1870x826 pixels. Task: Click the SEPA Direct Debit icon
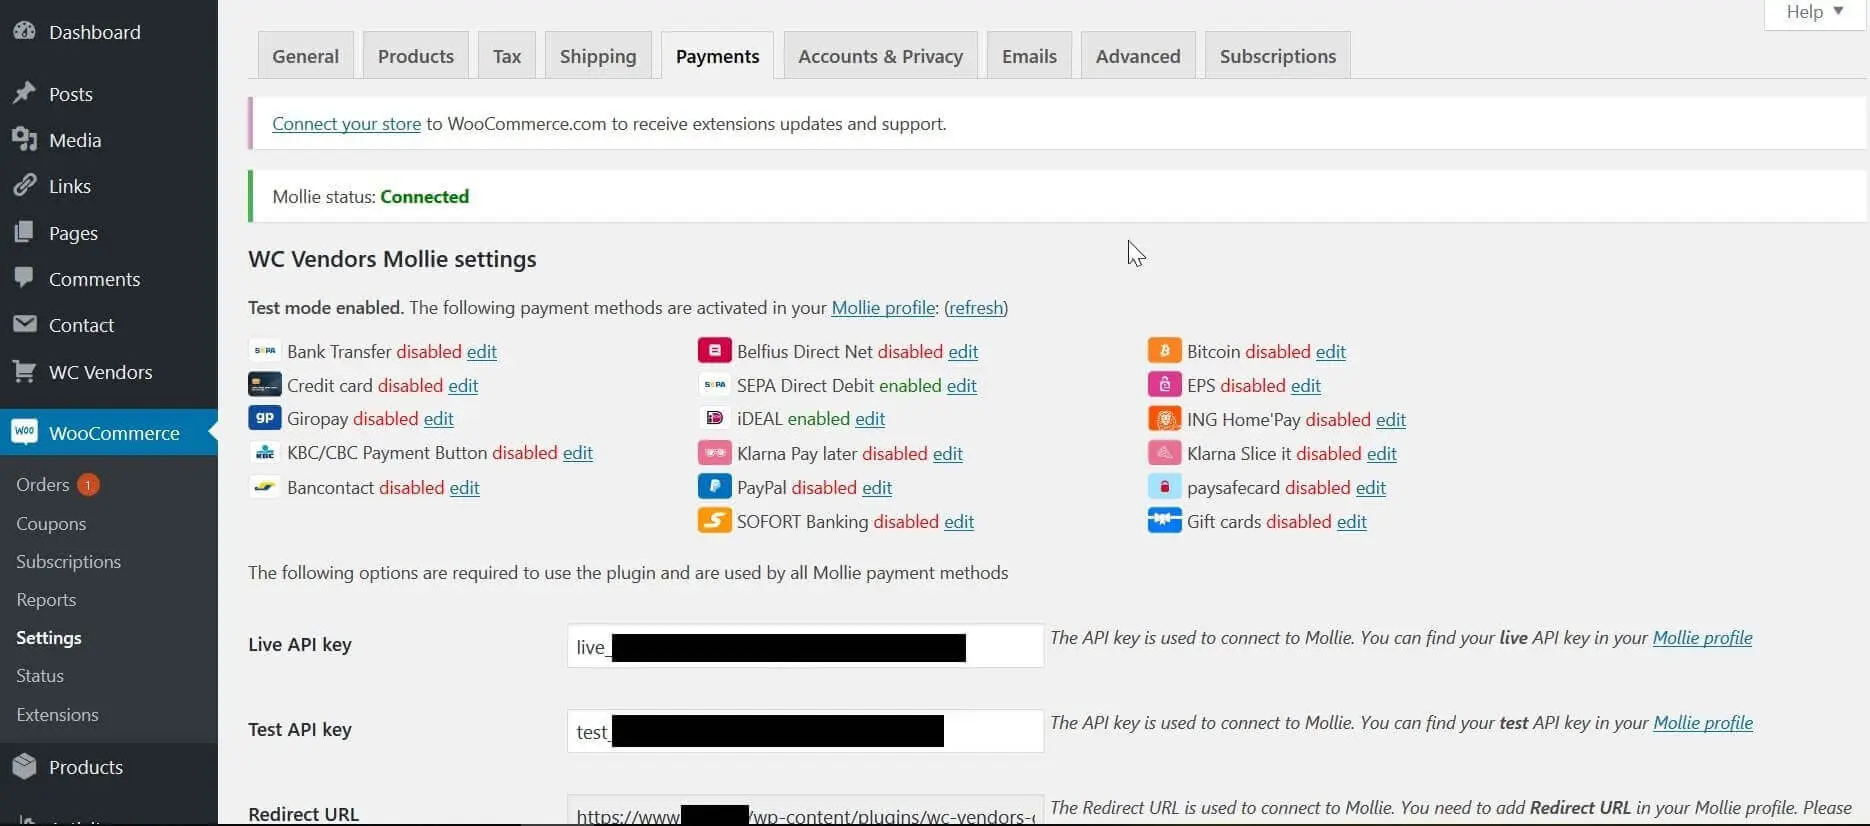tap(714, 385)
